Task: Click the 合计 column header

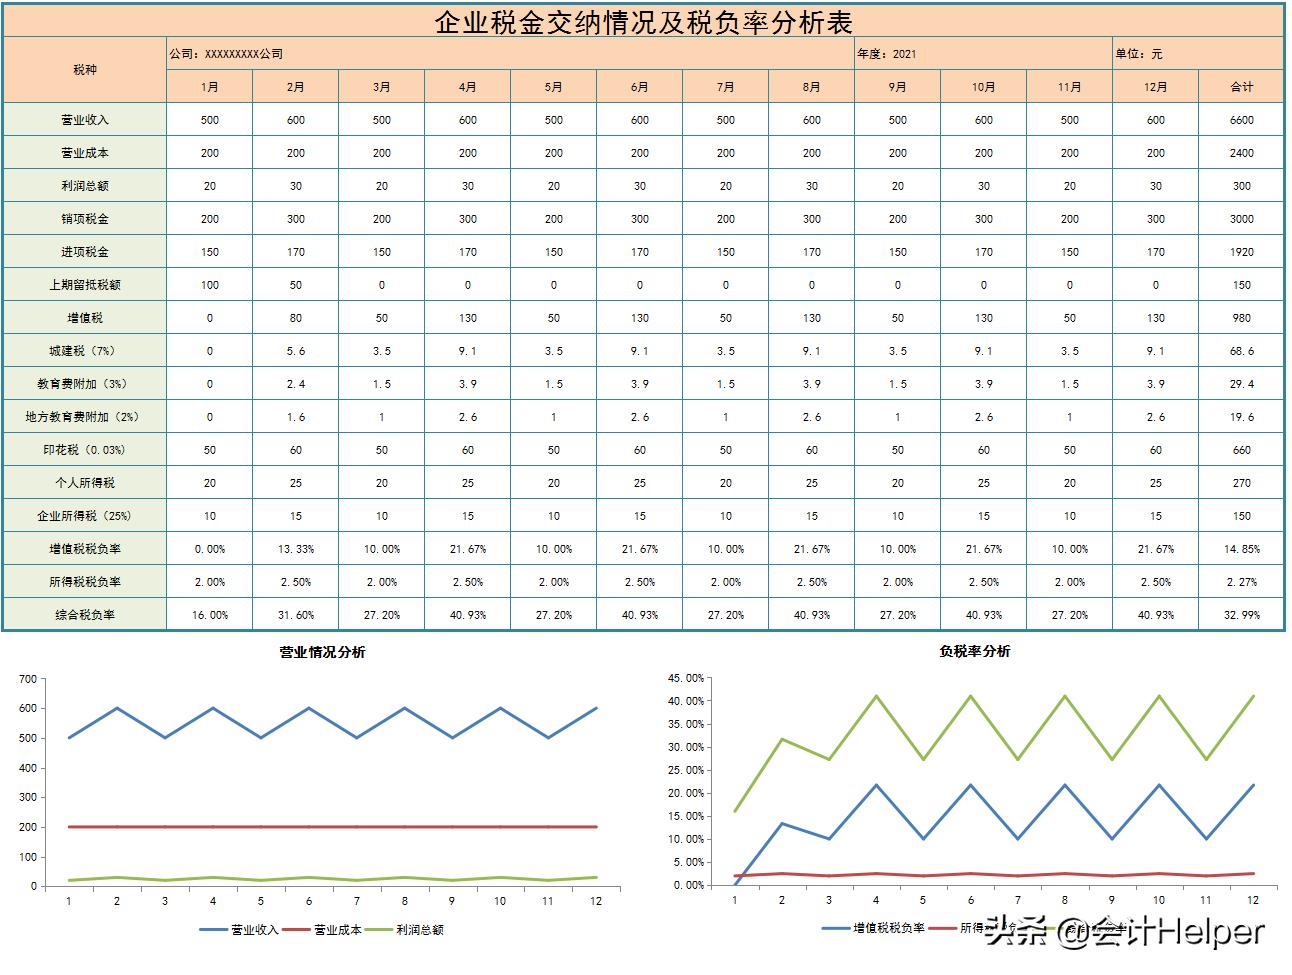Action: tap(1243, 86)
